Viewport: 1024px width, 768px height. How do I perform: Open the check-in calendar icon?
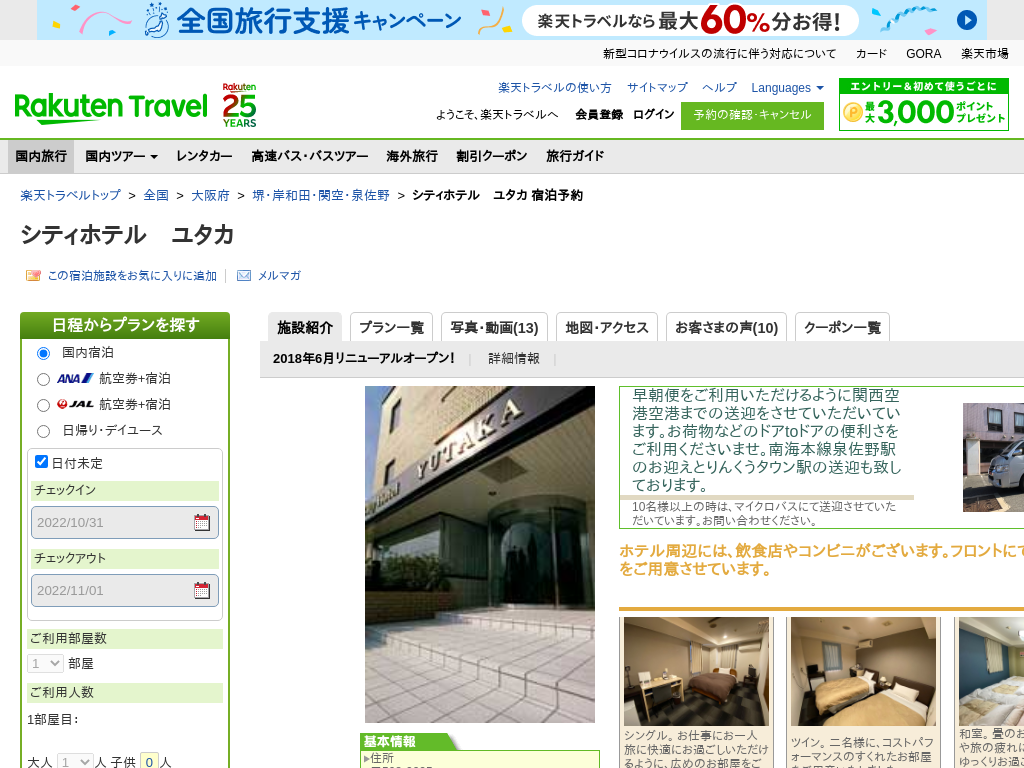point(202,522)
